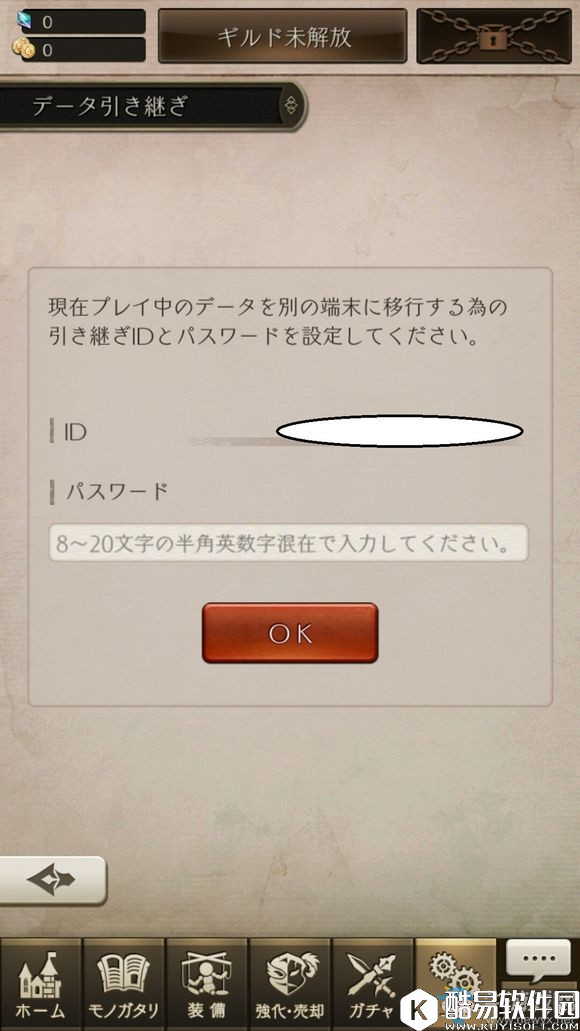Viewport: 580px width, 1031px height.
Task: Open the chat speech bubble
Action: 538,958
